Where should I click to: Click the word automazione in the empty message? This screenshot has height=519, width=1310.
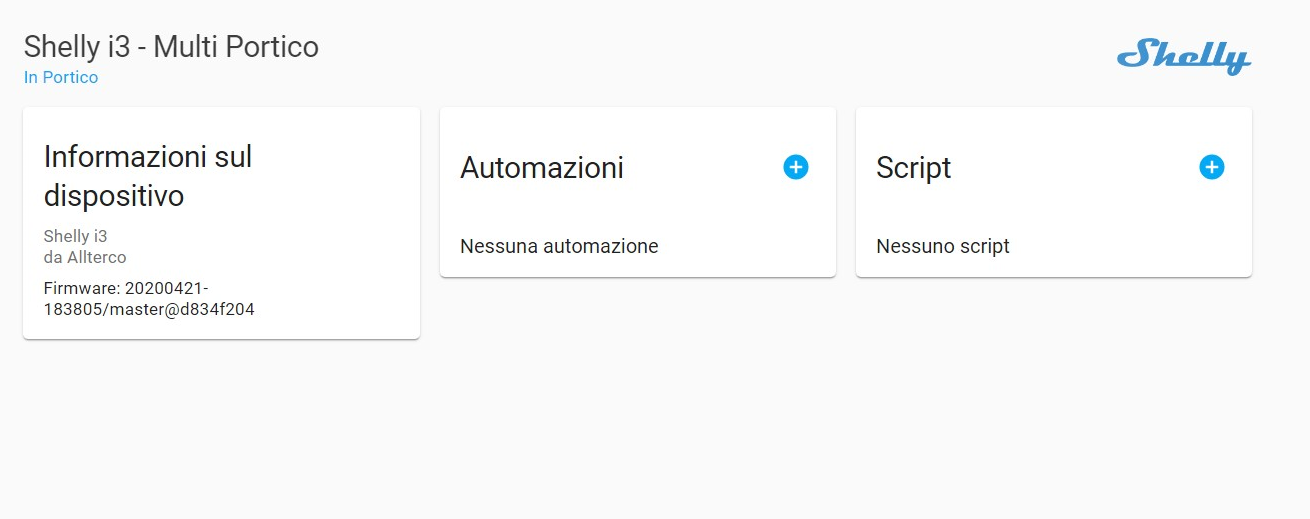601,246
